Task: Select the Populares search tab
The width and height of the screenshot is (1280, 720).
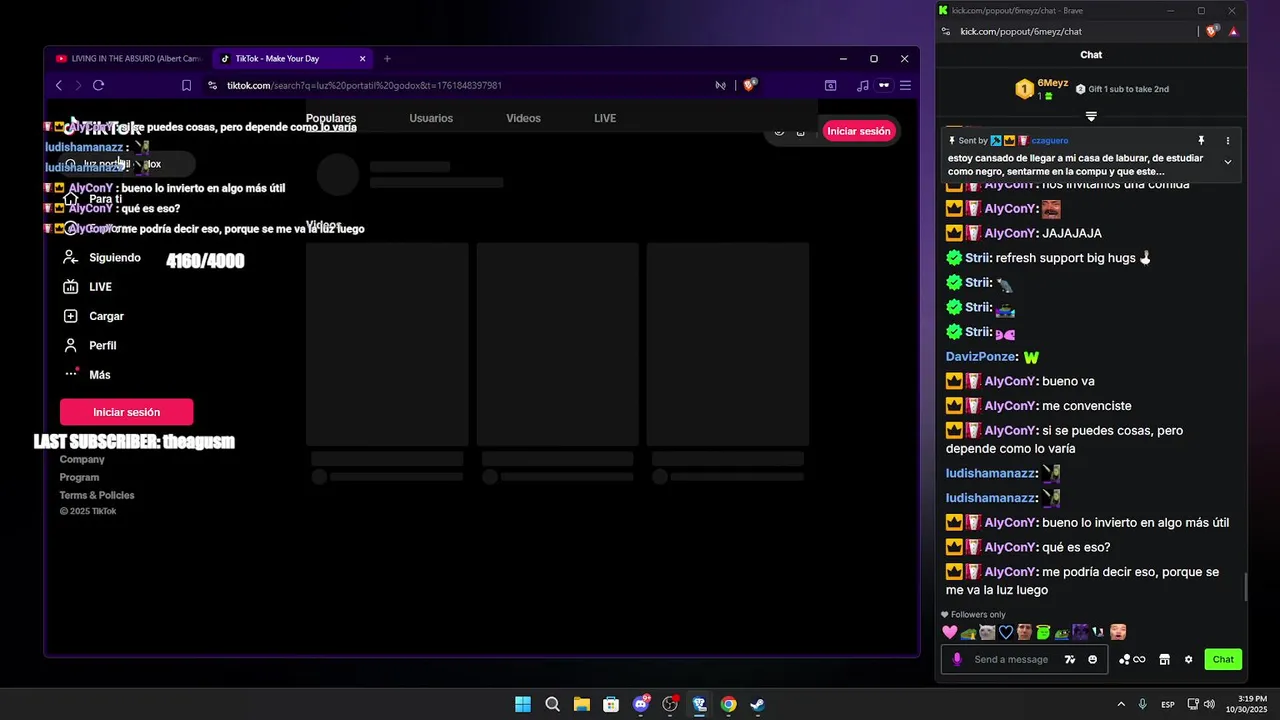Action: tap(331, 118)
